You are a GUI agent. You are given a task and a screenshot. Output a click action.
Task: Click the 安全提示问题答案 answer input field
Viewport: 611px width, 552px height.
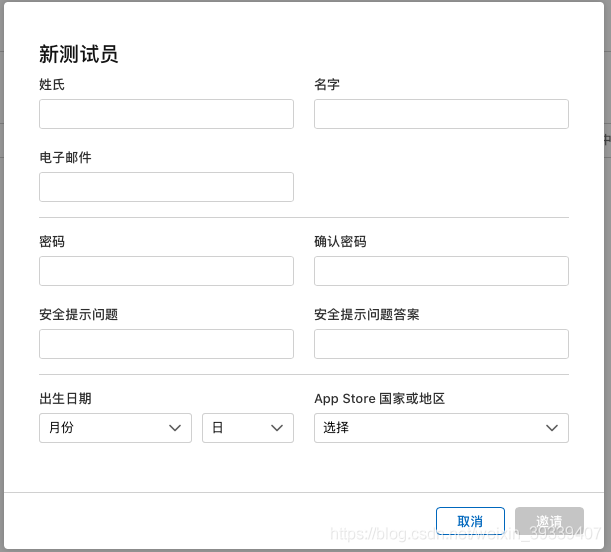coord(441,344)
